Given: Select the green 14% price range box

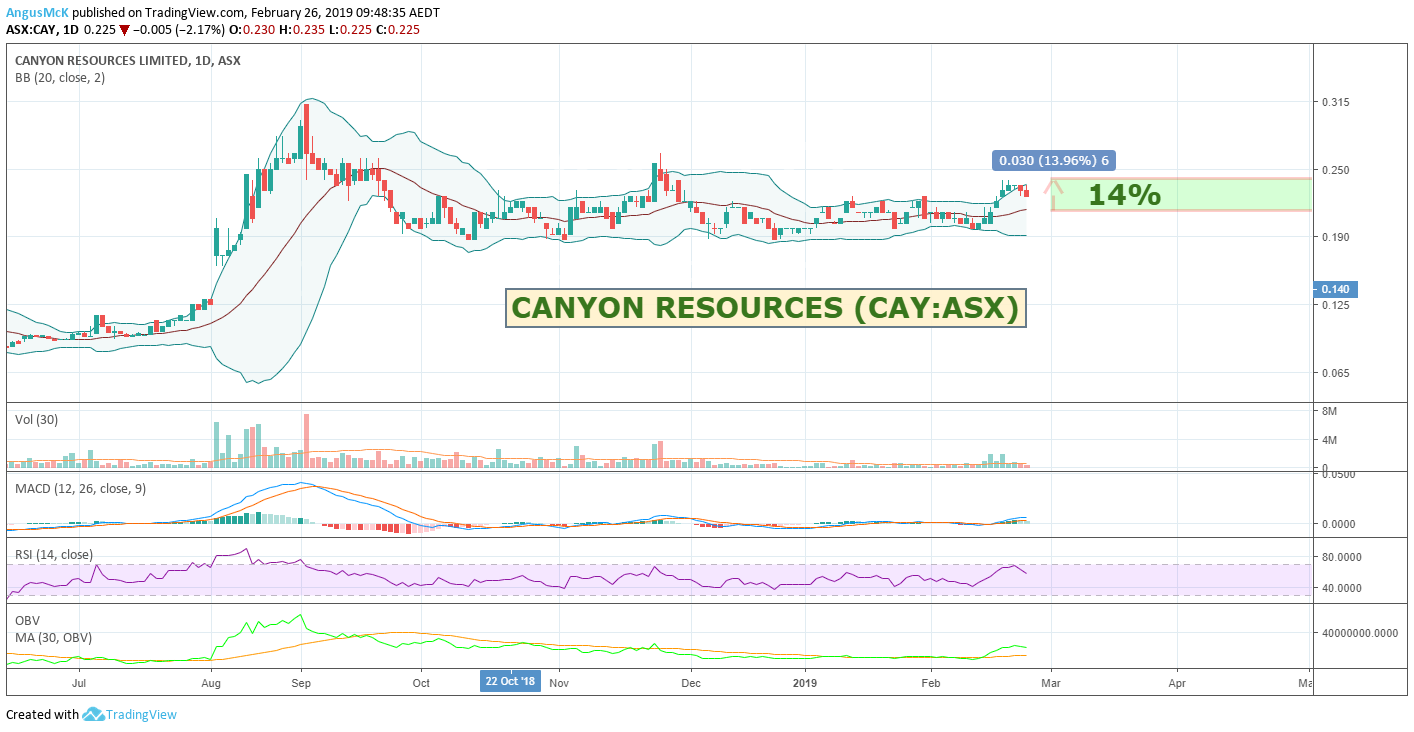Looking at the screenshot, I should click(x=1182, y=195).
